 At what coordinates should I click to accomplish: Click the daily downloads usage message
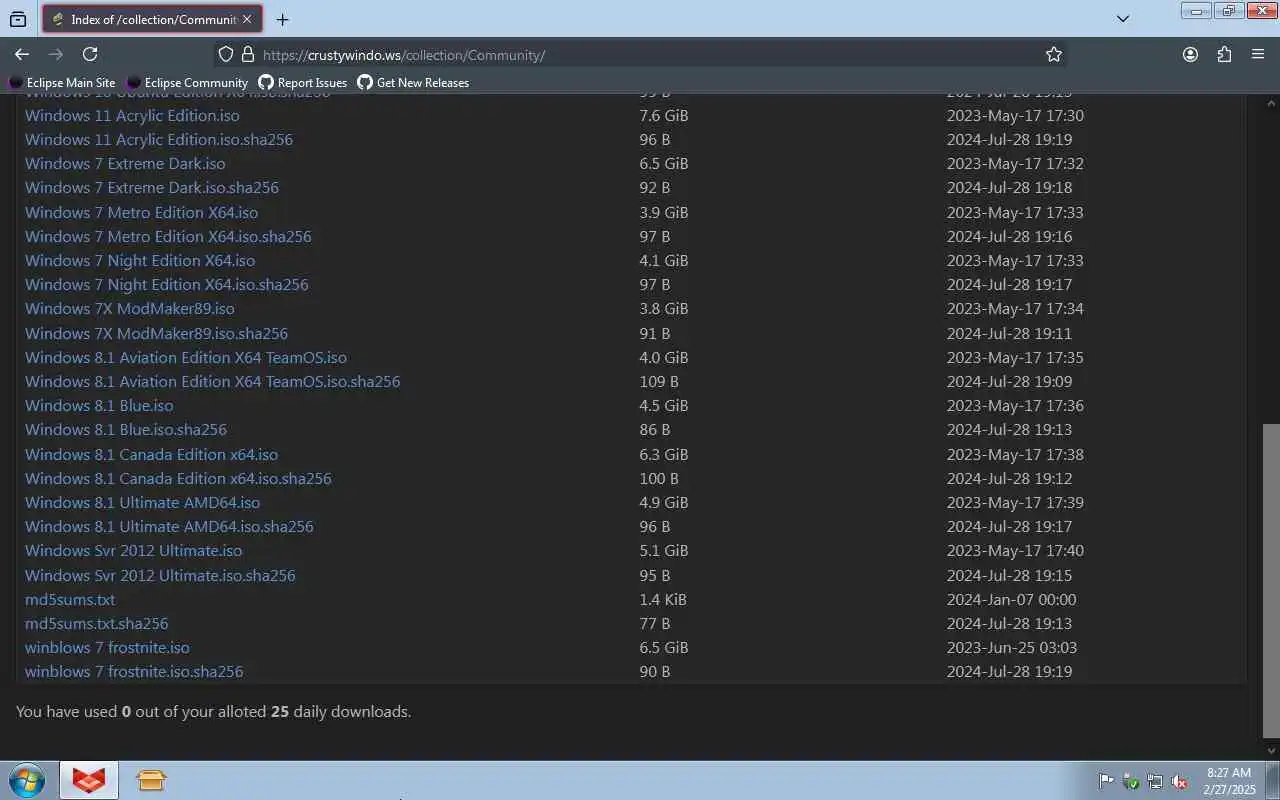(x=214, y=712)
